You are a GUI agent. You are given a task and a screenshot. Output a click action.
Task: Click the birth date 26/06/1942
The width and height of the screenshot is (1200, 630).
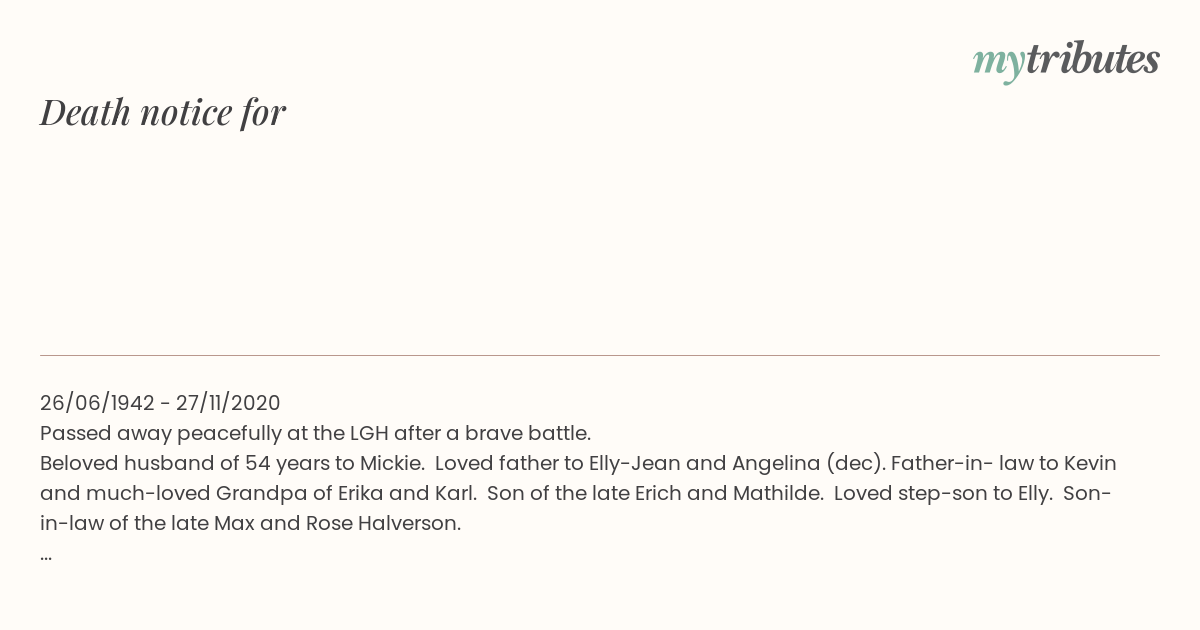97,403
